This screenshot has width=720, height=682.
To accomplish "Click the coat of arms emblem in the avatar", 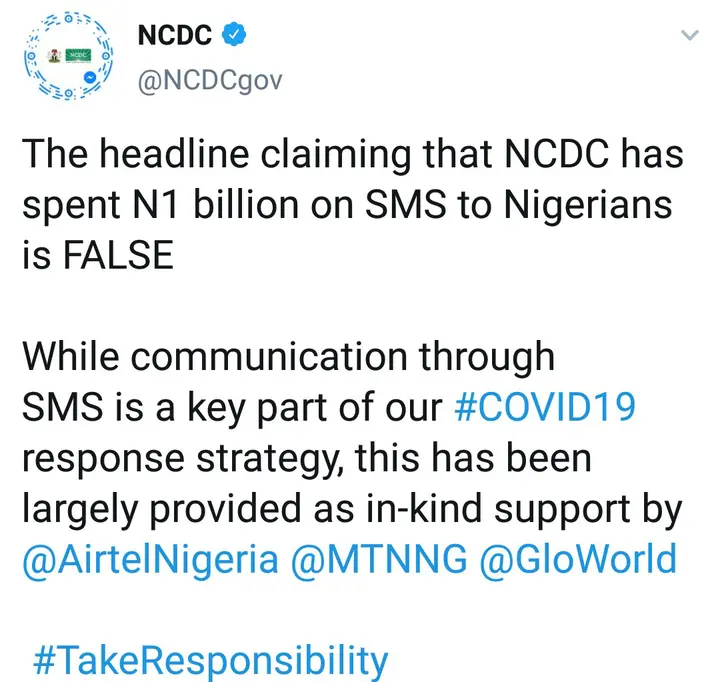I will [55, 56].
